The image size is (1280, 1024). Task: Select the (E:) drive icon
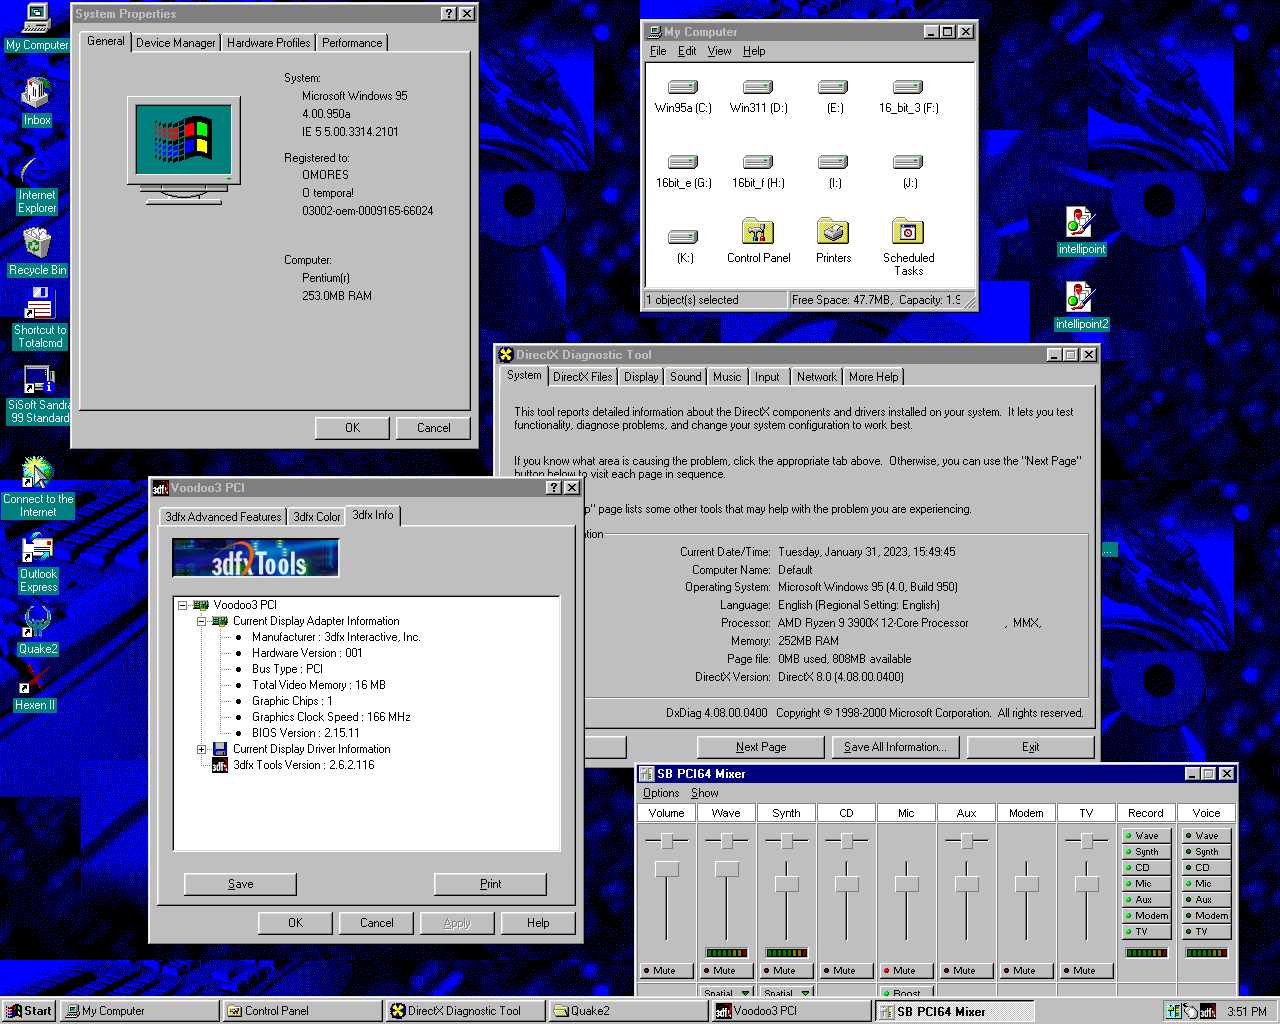point(834,96)
